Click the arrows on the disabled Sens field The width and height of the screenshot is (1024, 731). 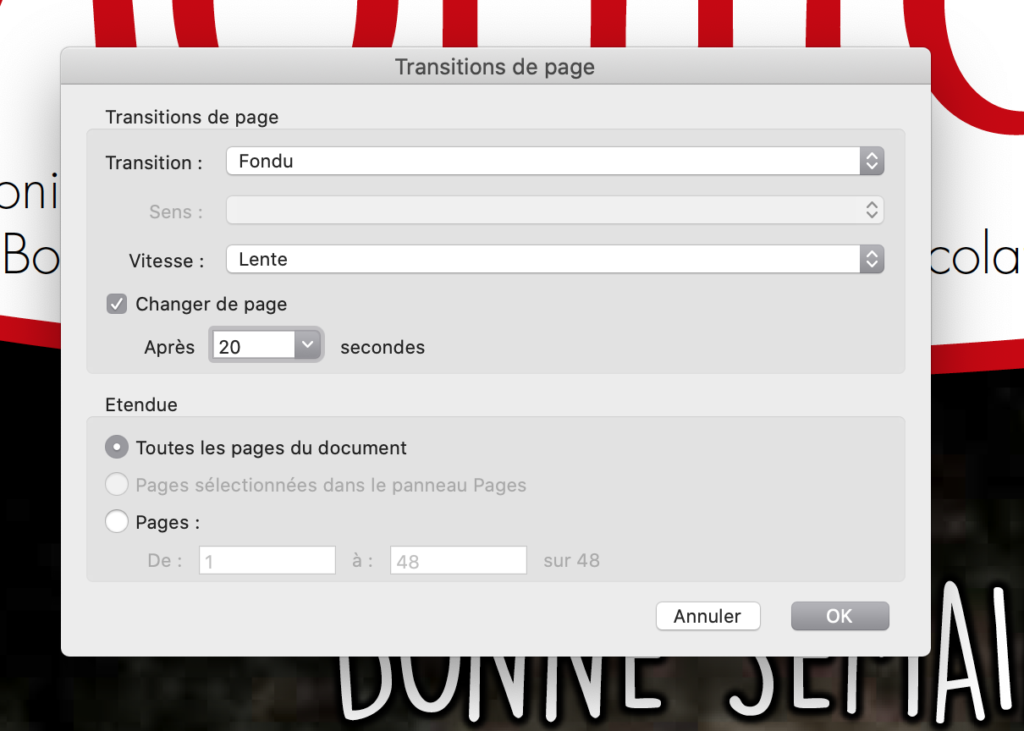pyautogui.click(x=872, y=210)
